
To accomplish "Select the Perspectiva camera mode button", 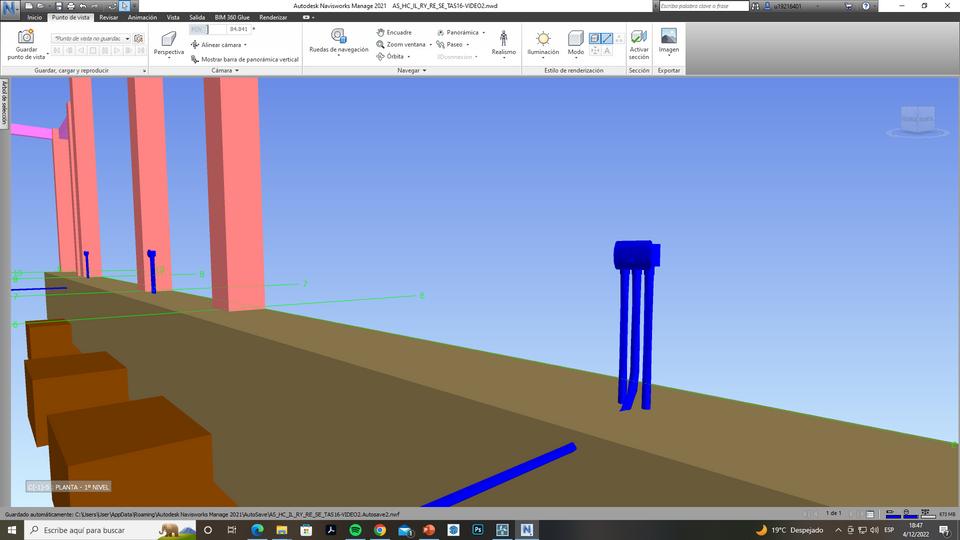I will [x=169, y=43].
